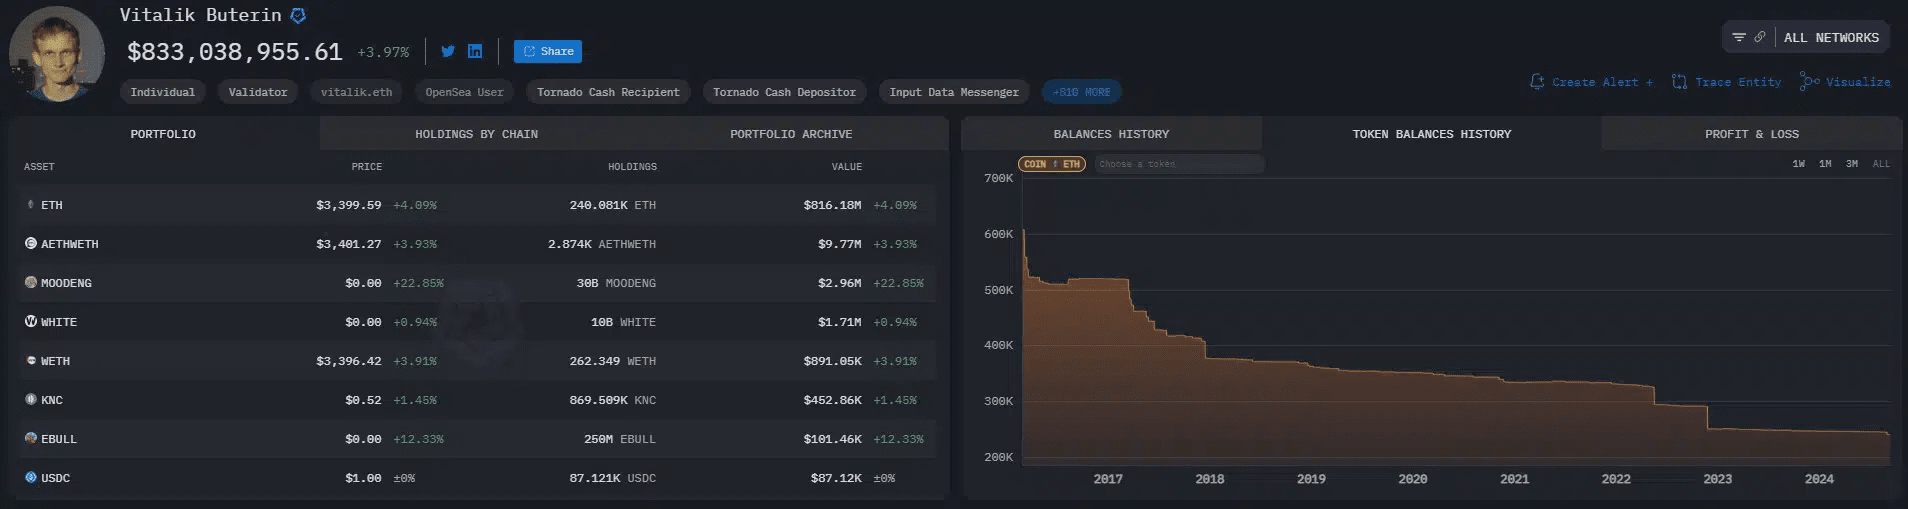Click the ETH coin icon in portfolio
1908x509 pixels.
click(x=31, y=205)
